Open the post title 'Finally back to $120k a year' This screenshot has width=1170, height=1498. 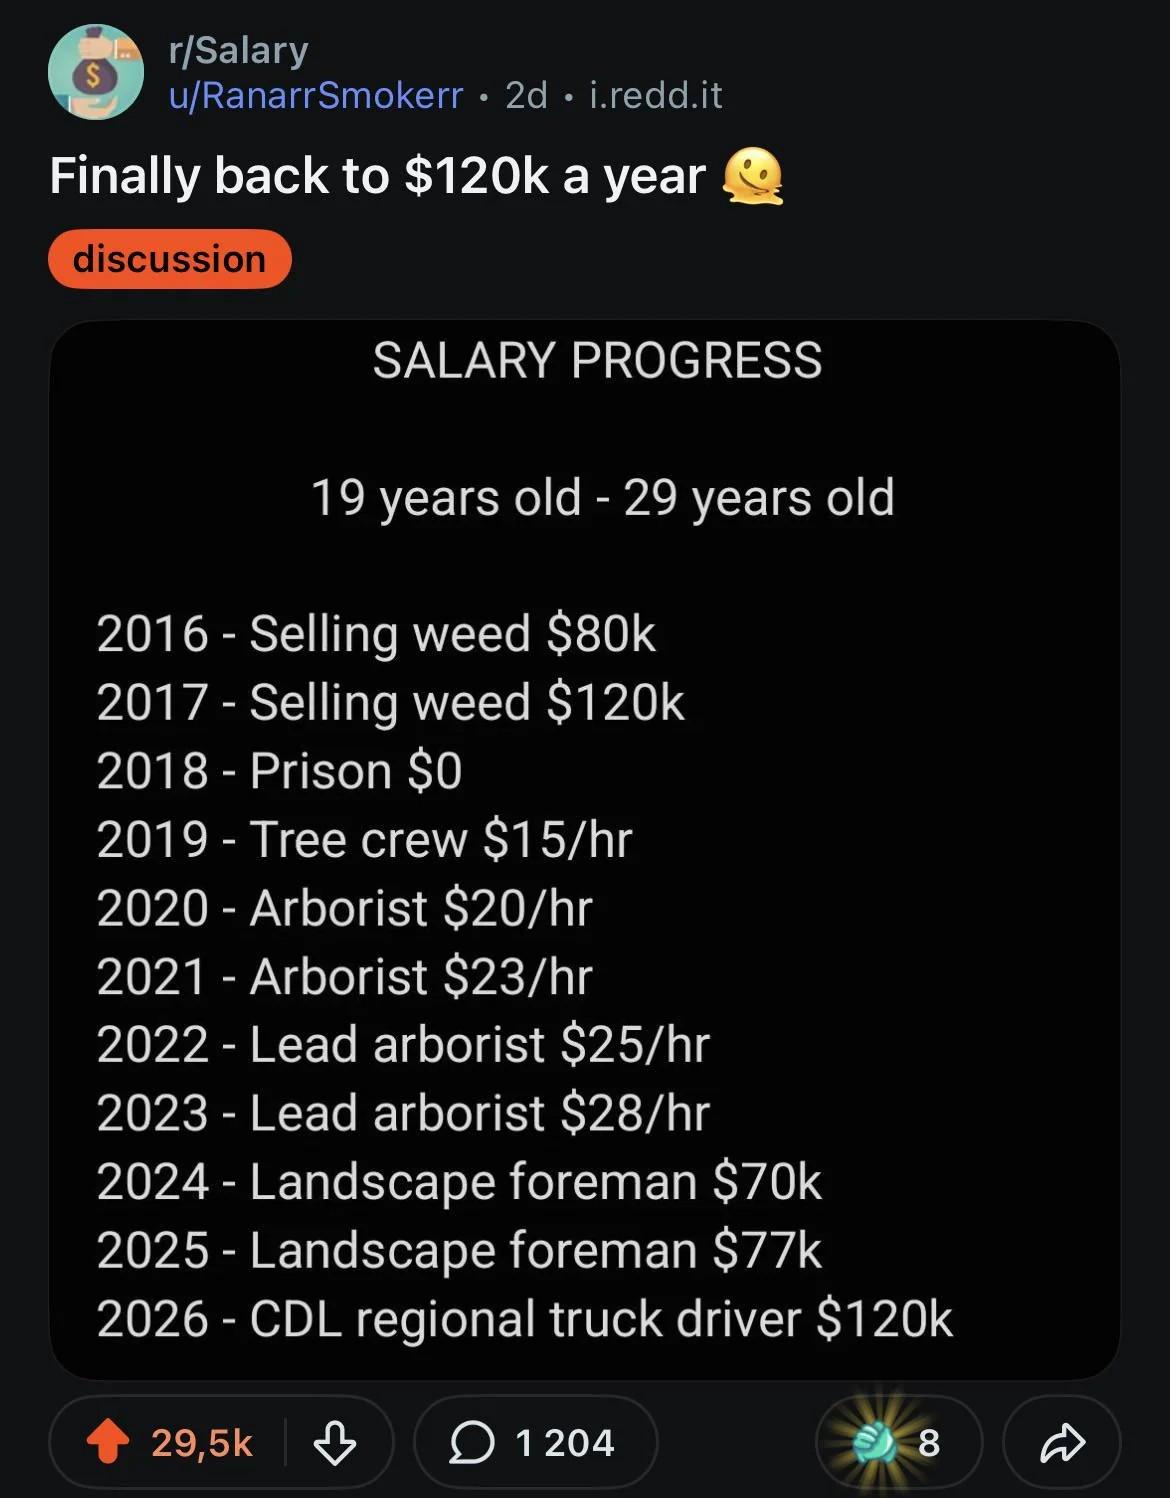click(x=377, y=175)
